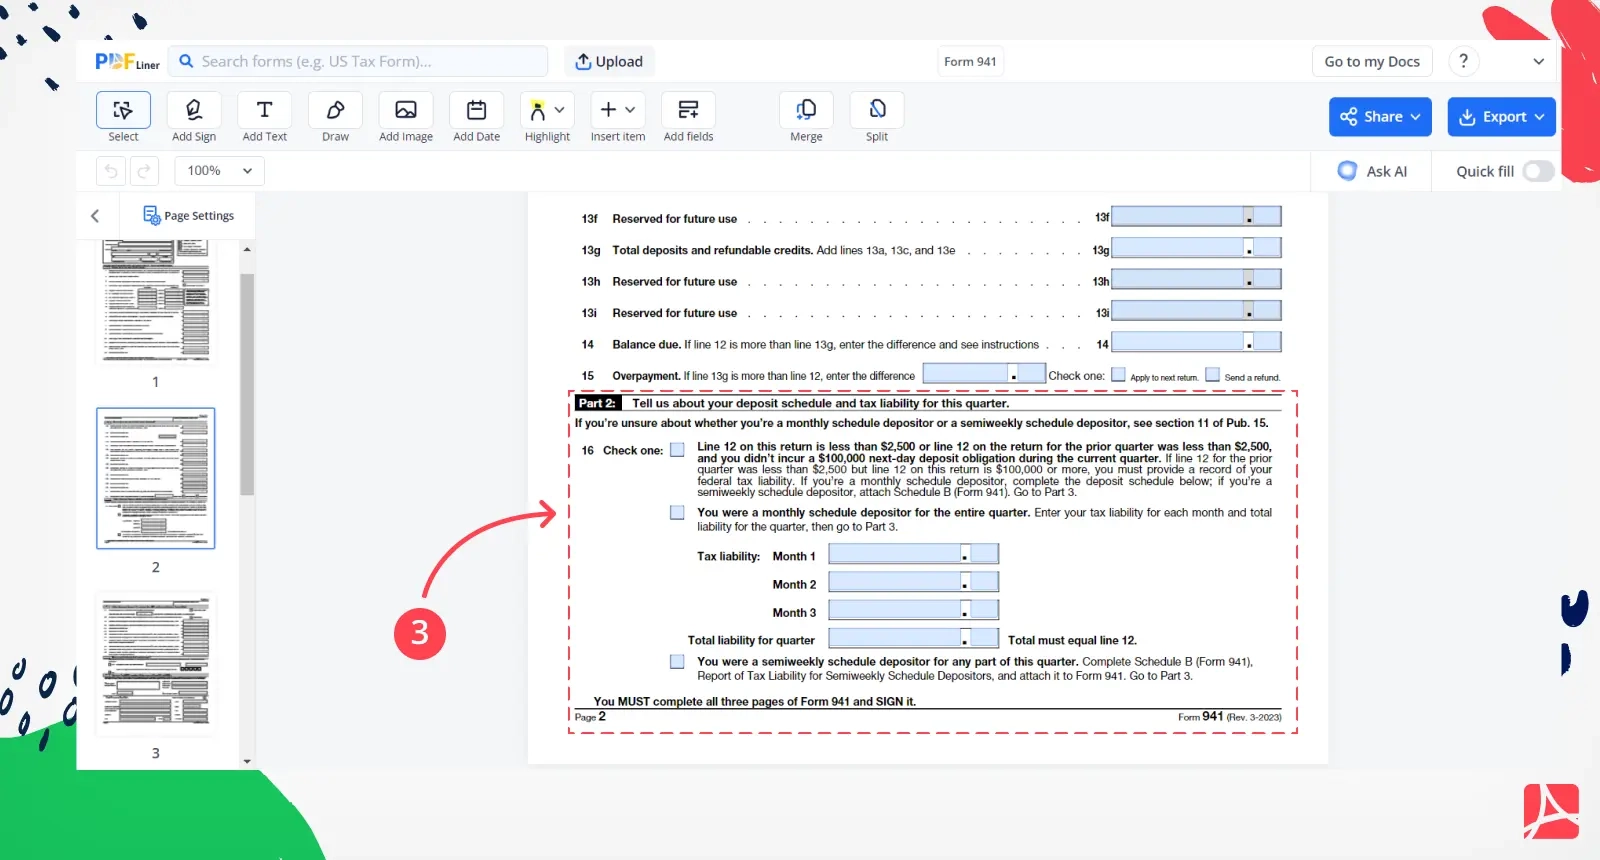Activate the Add Text tool

[265, 110]
